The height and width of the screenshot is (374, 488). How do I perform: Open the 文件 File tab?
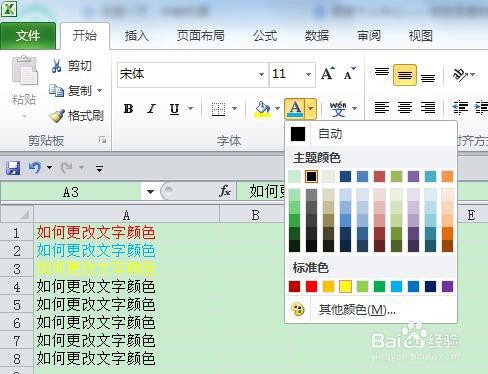[x=28, y=36]
